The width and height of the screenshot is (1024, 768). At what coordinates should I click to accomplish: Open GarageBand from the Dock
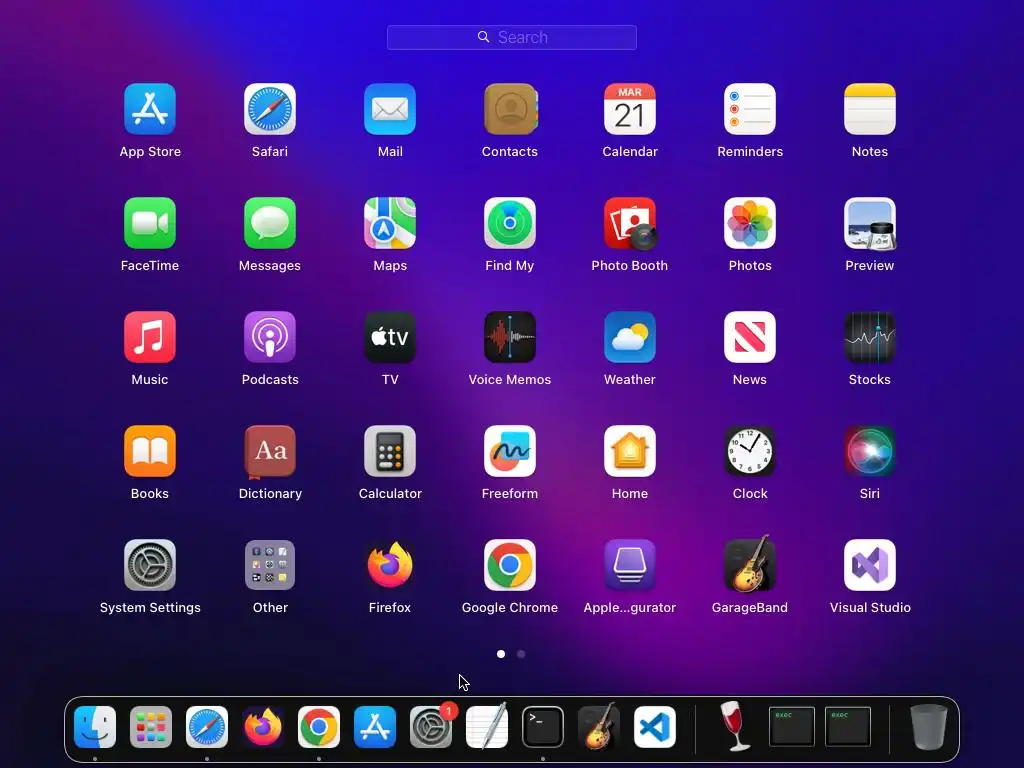tap(599, 726)
